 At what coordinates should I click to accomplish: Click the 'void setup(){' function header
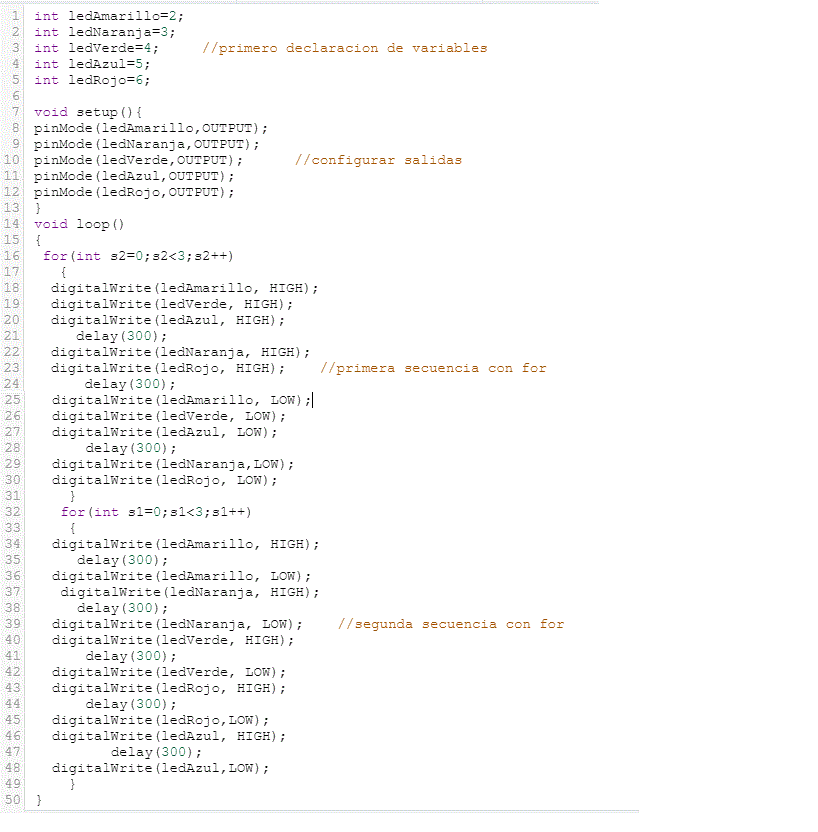pyautogui.click(x=88, y=112)
